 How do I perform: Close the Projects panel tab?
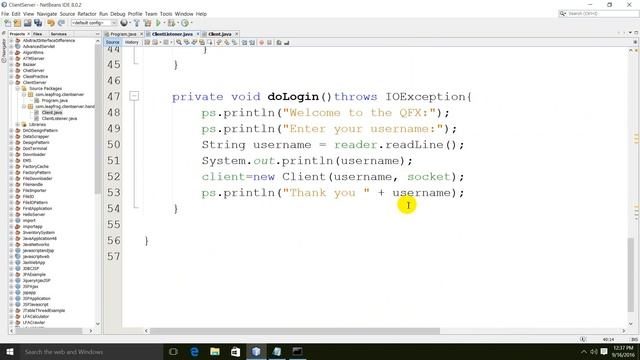point(28,34)
